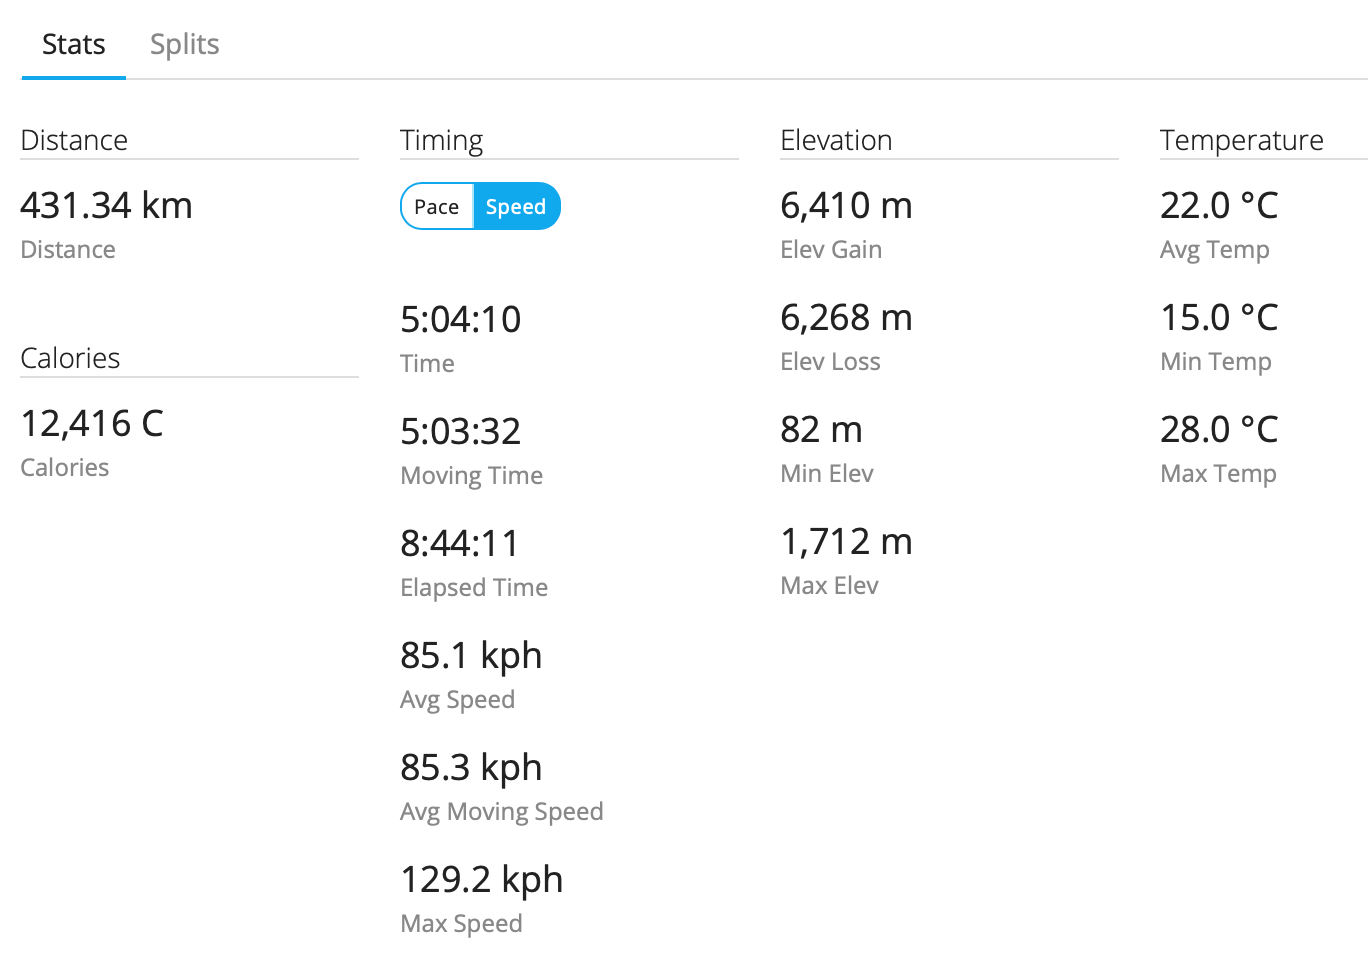
Task: Select the Max Temp value 28.0 °C
Action: 1218,430
